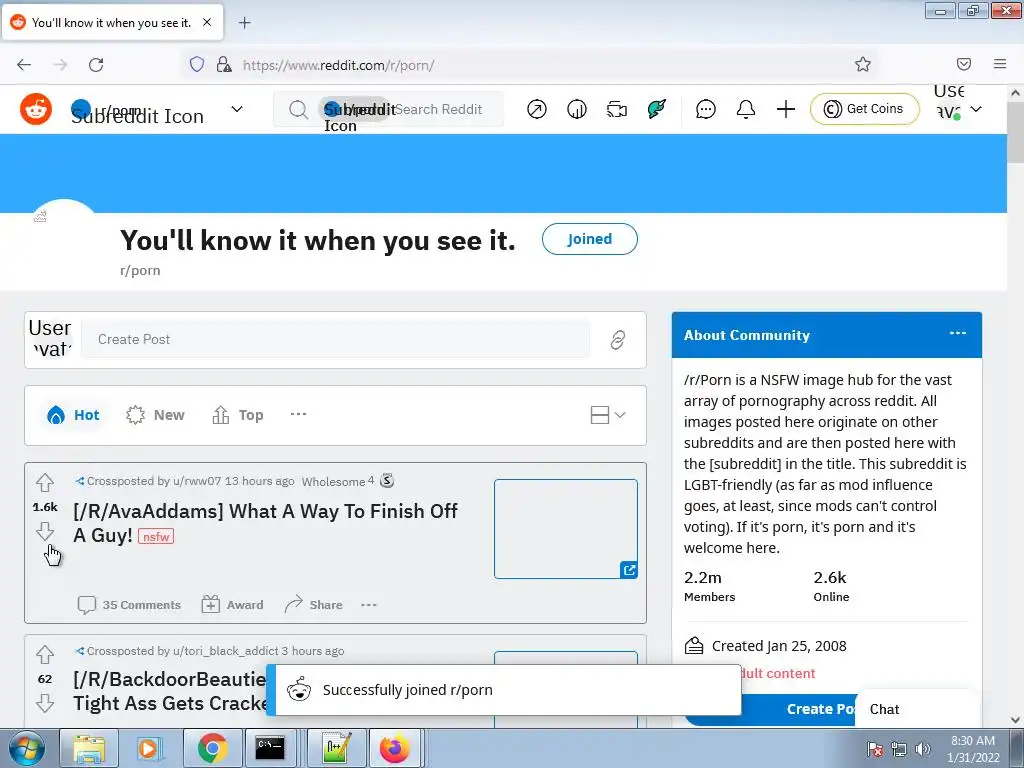Open the AvaAddams post title
This screenshot has height=768, width=1024.
[265, 523]
